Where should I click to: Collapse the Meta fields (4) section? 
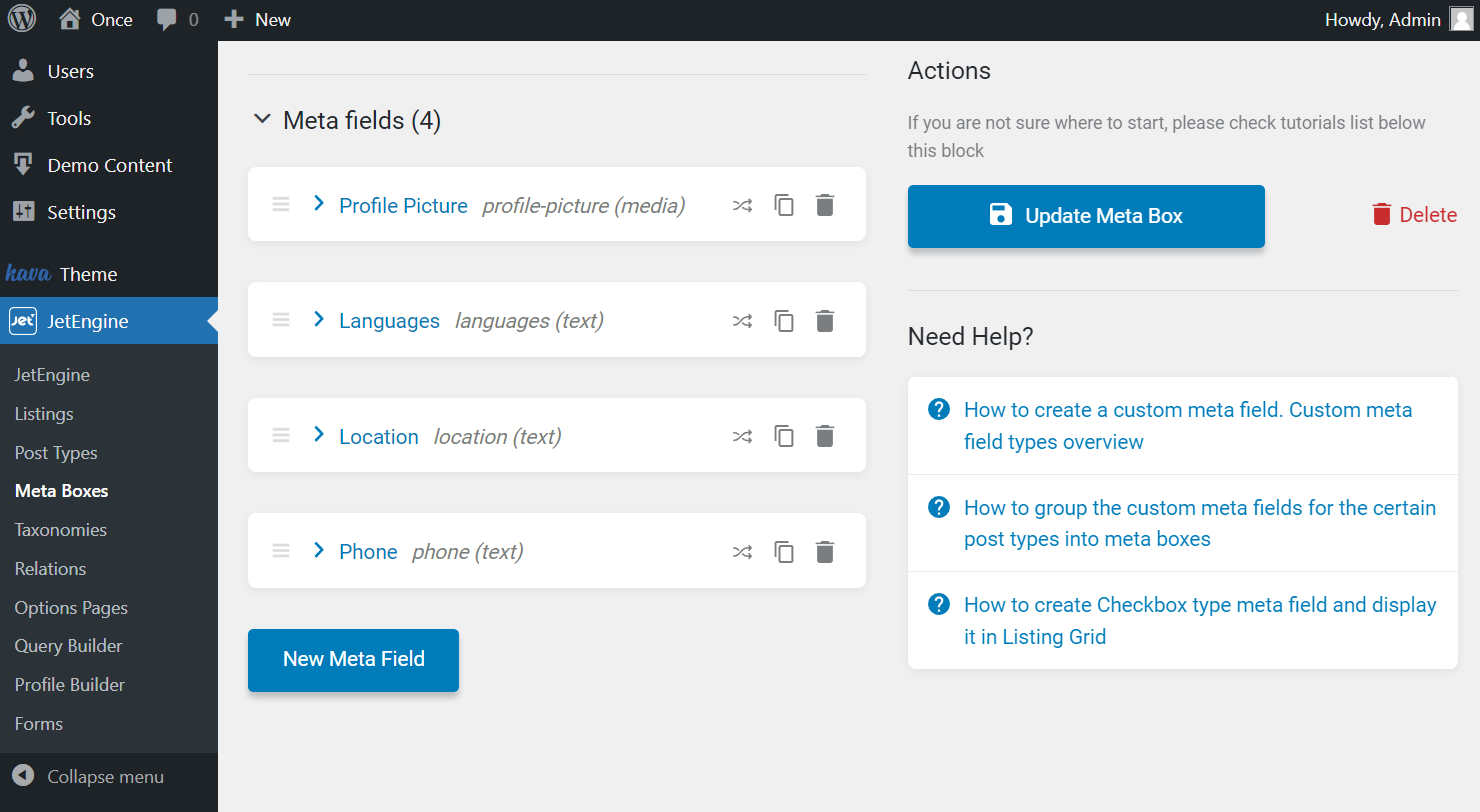pos(262,119)
